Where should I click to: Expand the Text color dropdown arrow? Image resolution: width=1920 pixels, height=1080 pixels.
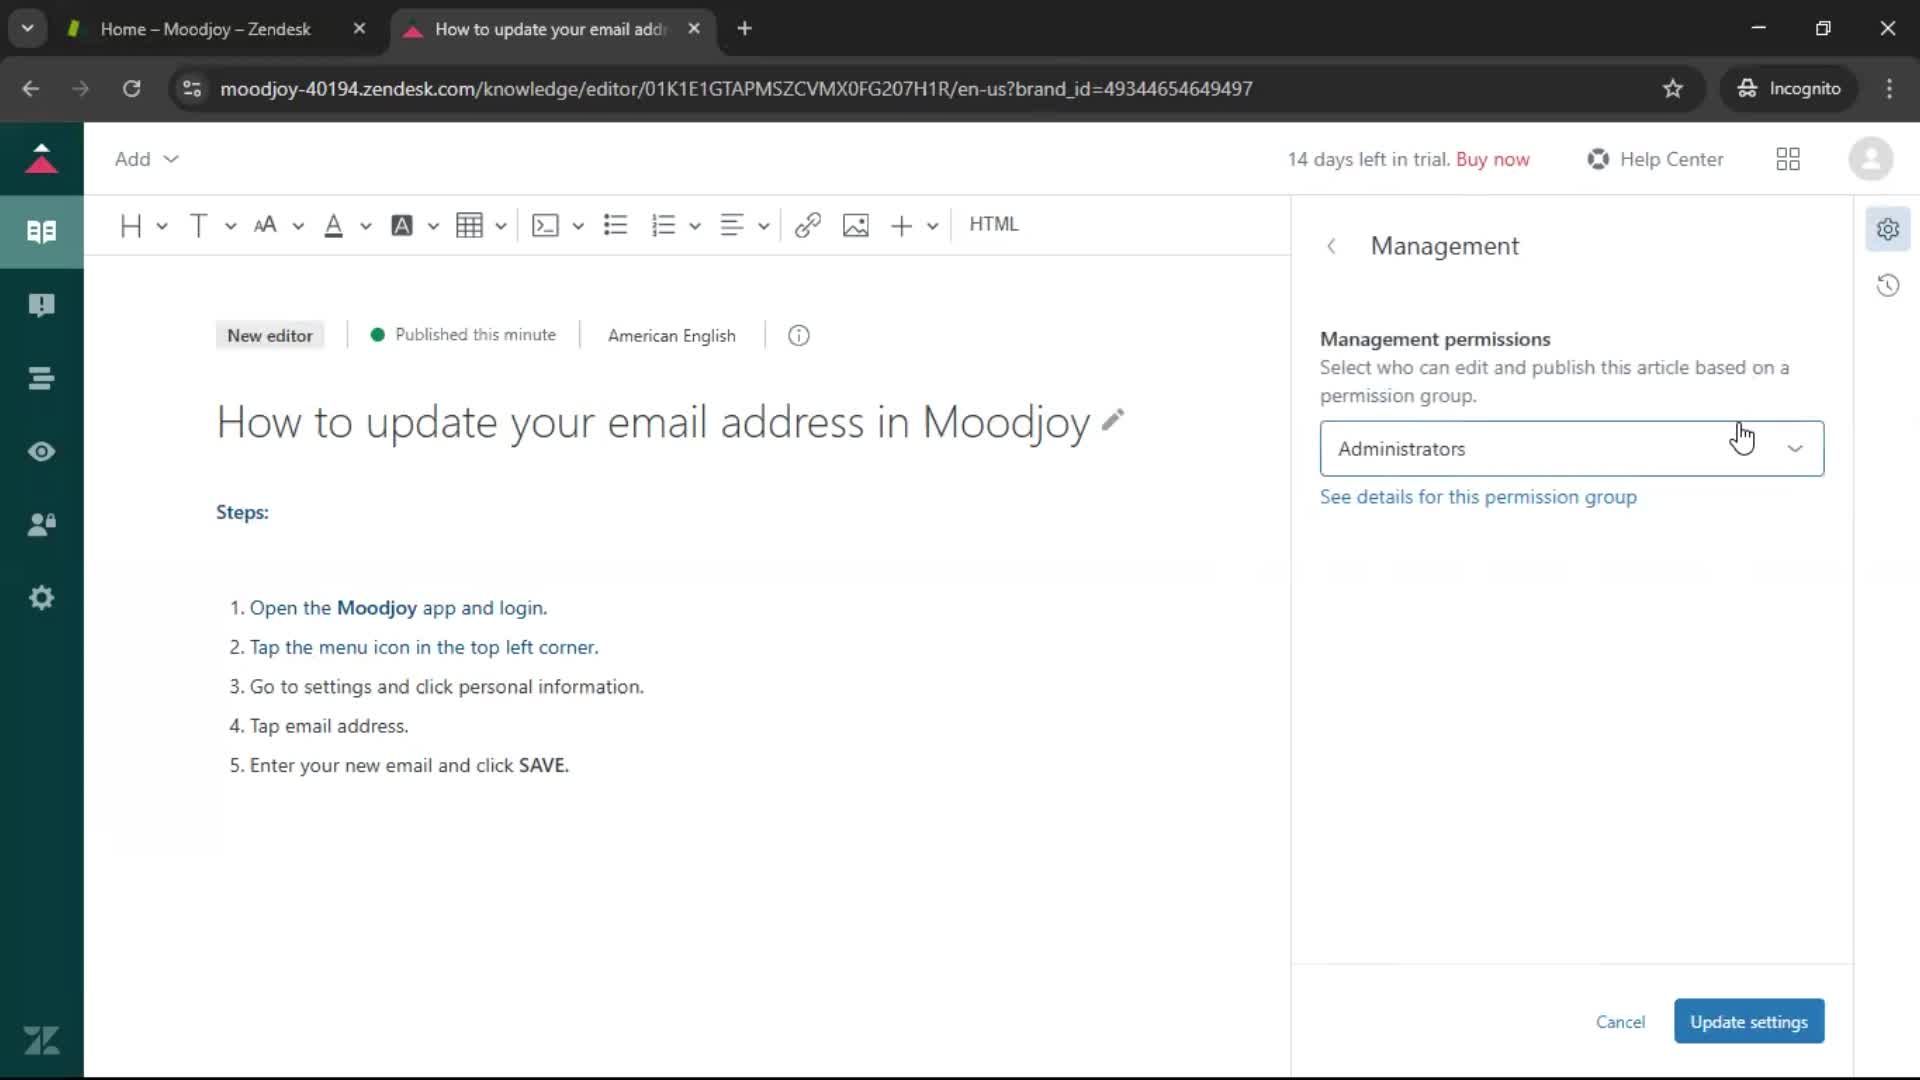click(x=366, y=226)
